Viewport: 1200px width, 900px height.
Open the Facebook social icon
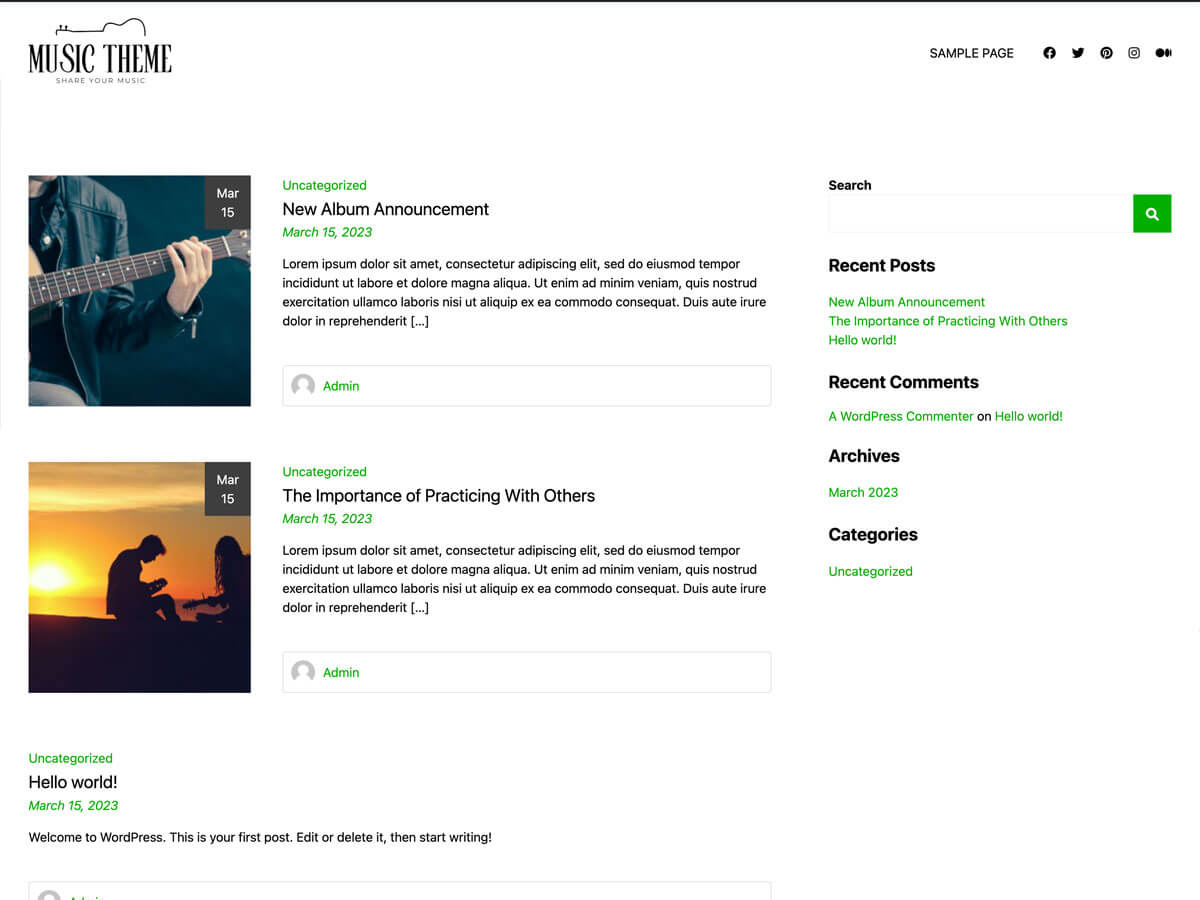[x=1049, y=52]
